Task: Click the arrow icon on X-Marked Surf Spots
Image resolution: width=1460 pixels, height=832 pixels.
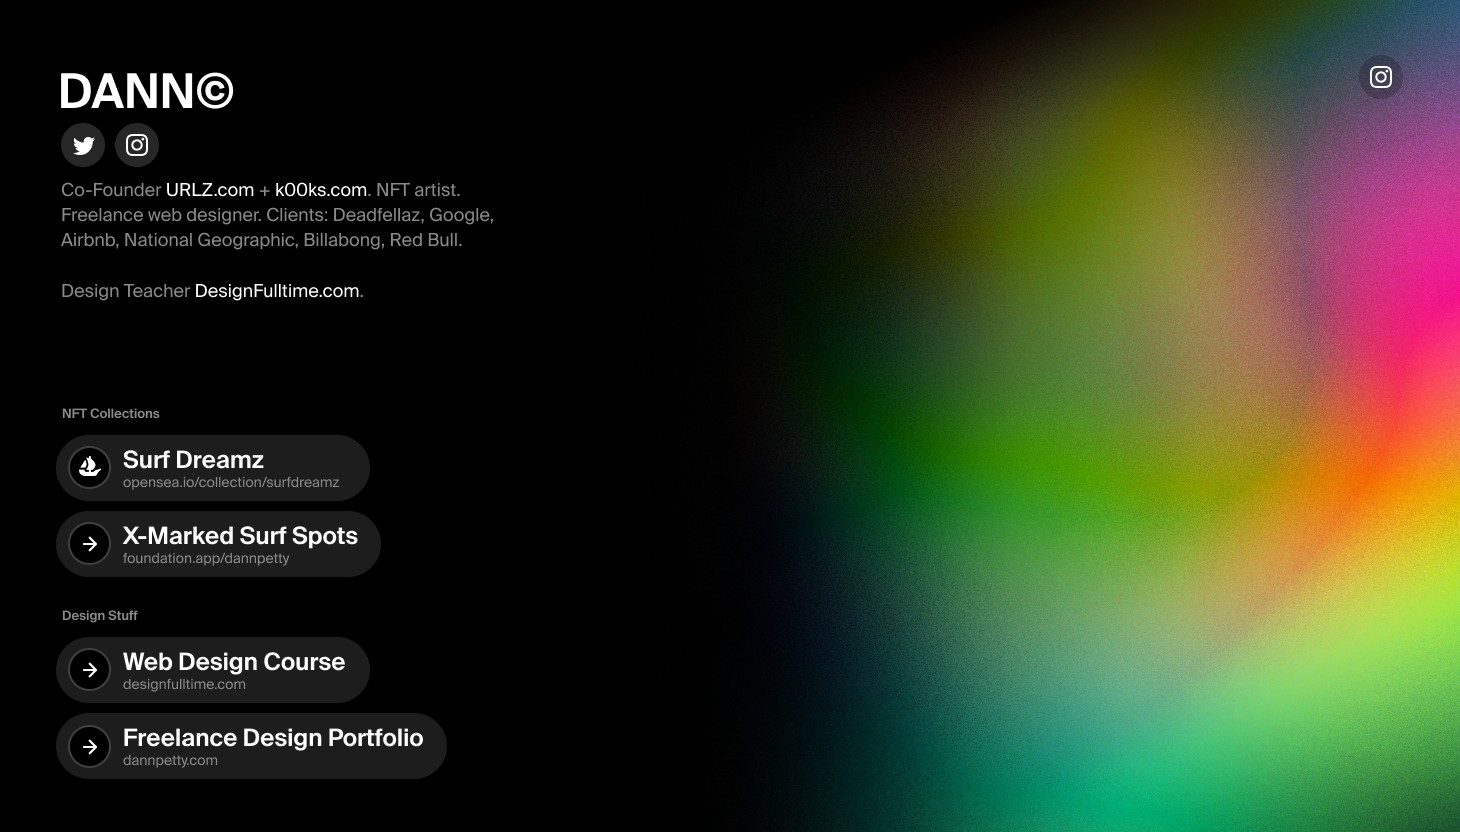Action: (90, 544)
